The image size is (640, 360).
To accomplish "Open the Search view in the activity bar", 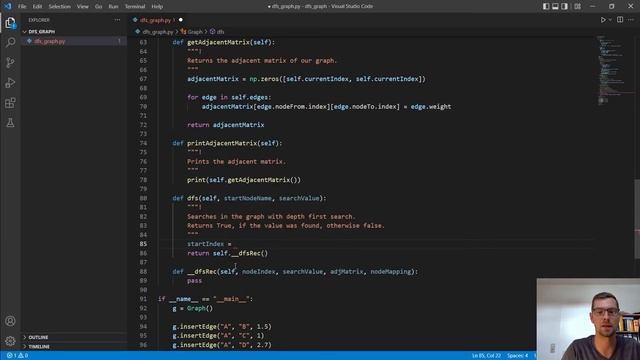I will [10, 42].
